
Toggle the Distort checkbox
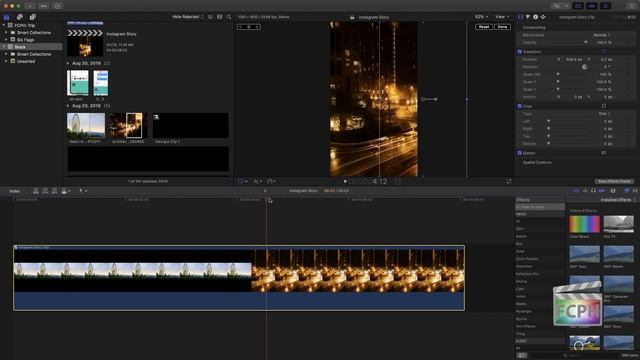click(520, 153)
